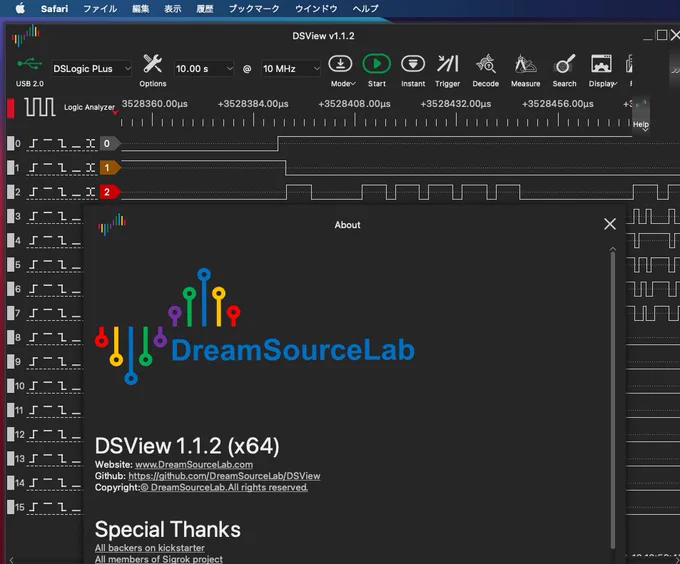Open the www.DreamSourceLab.com website link
680x564 pixels.
click(x=194, y=464)
